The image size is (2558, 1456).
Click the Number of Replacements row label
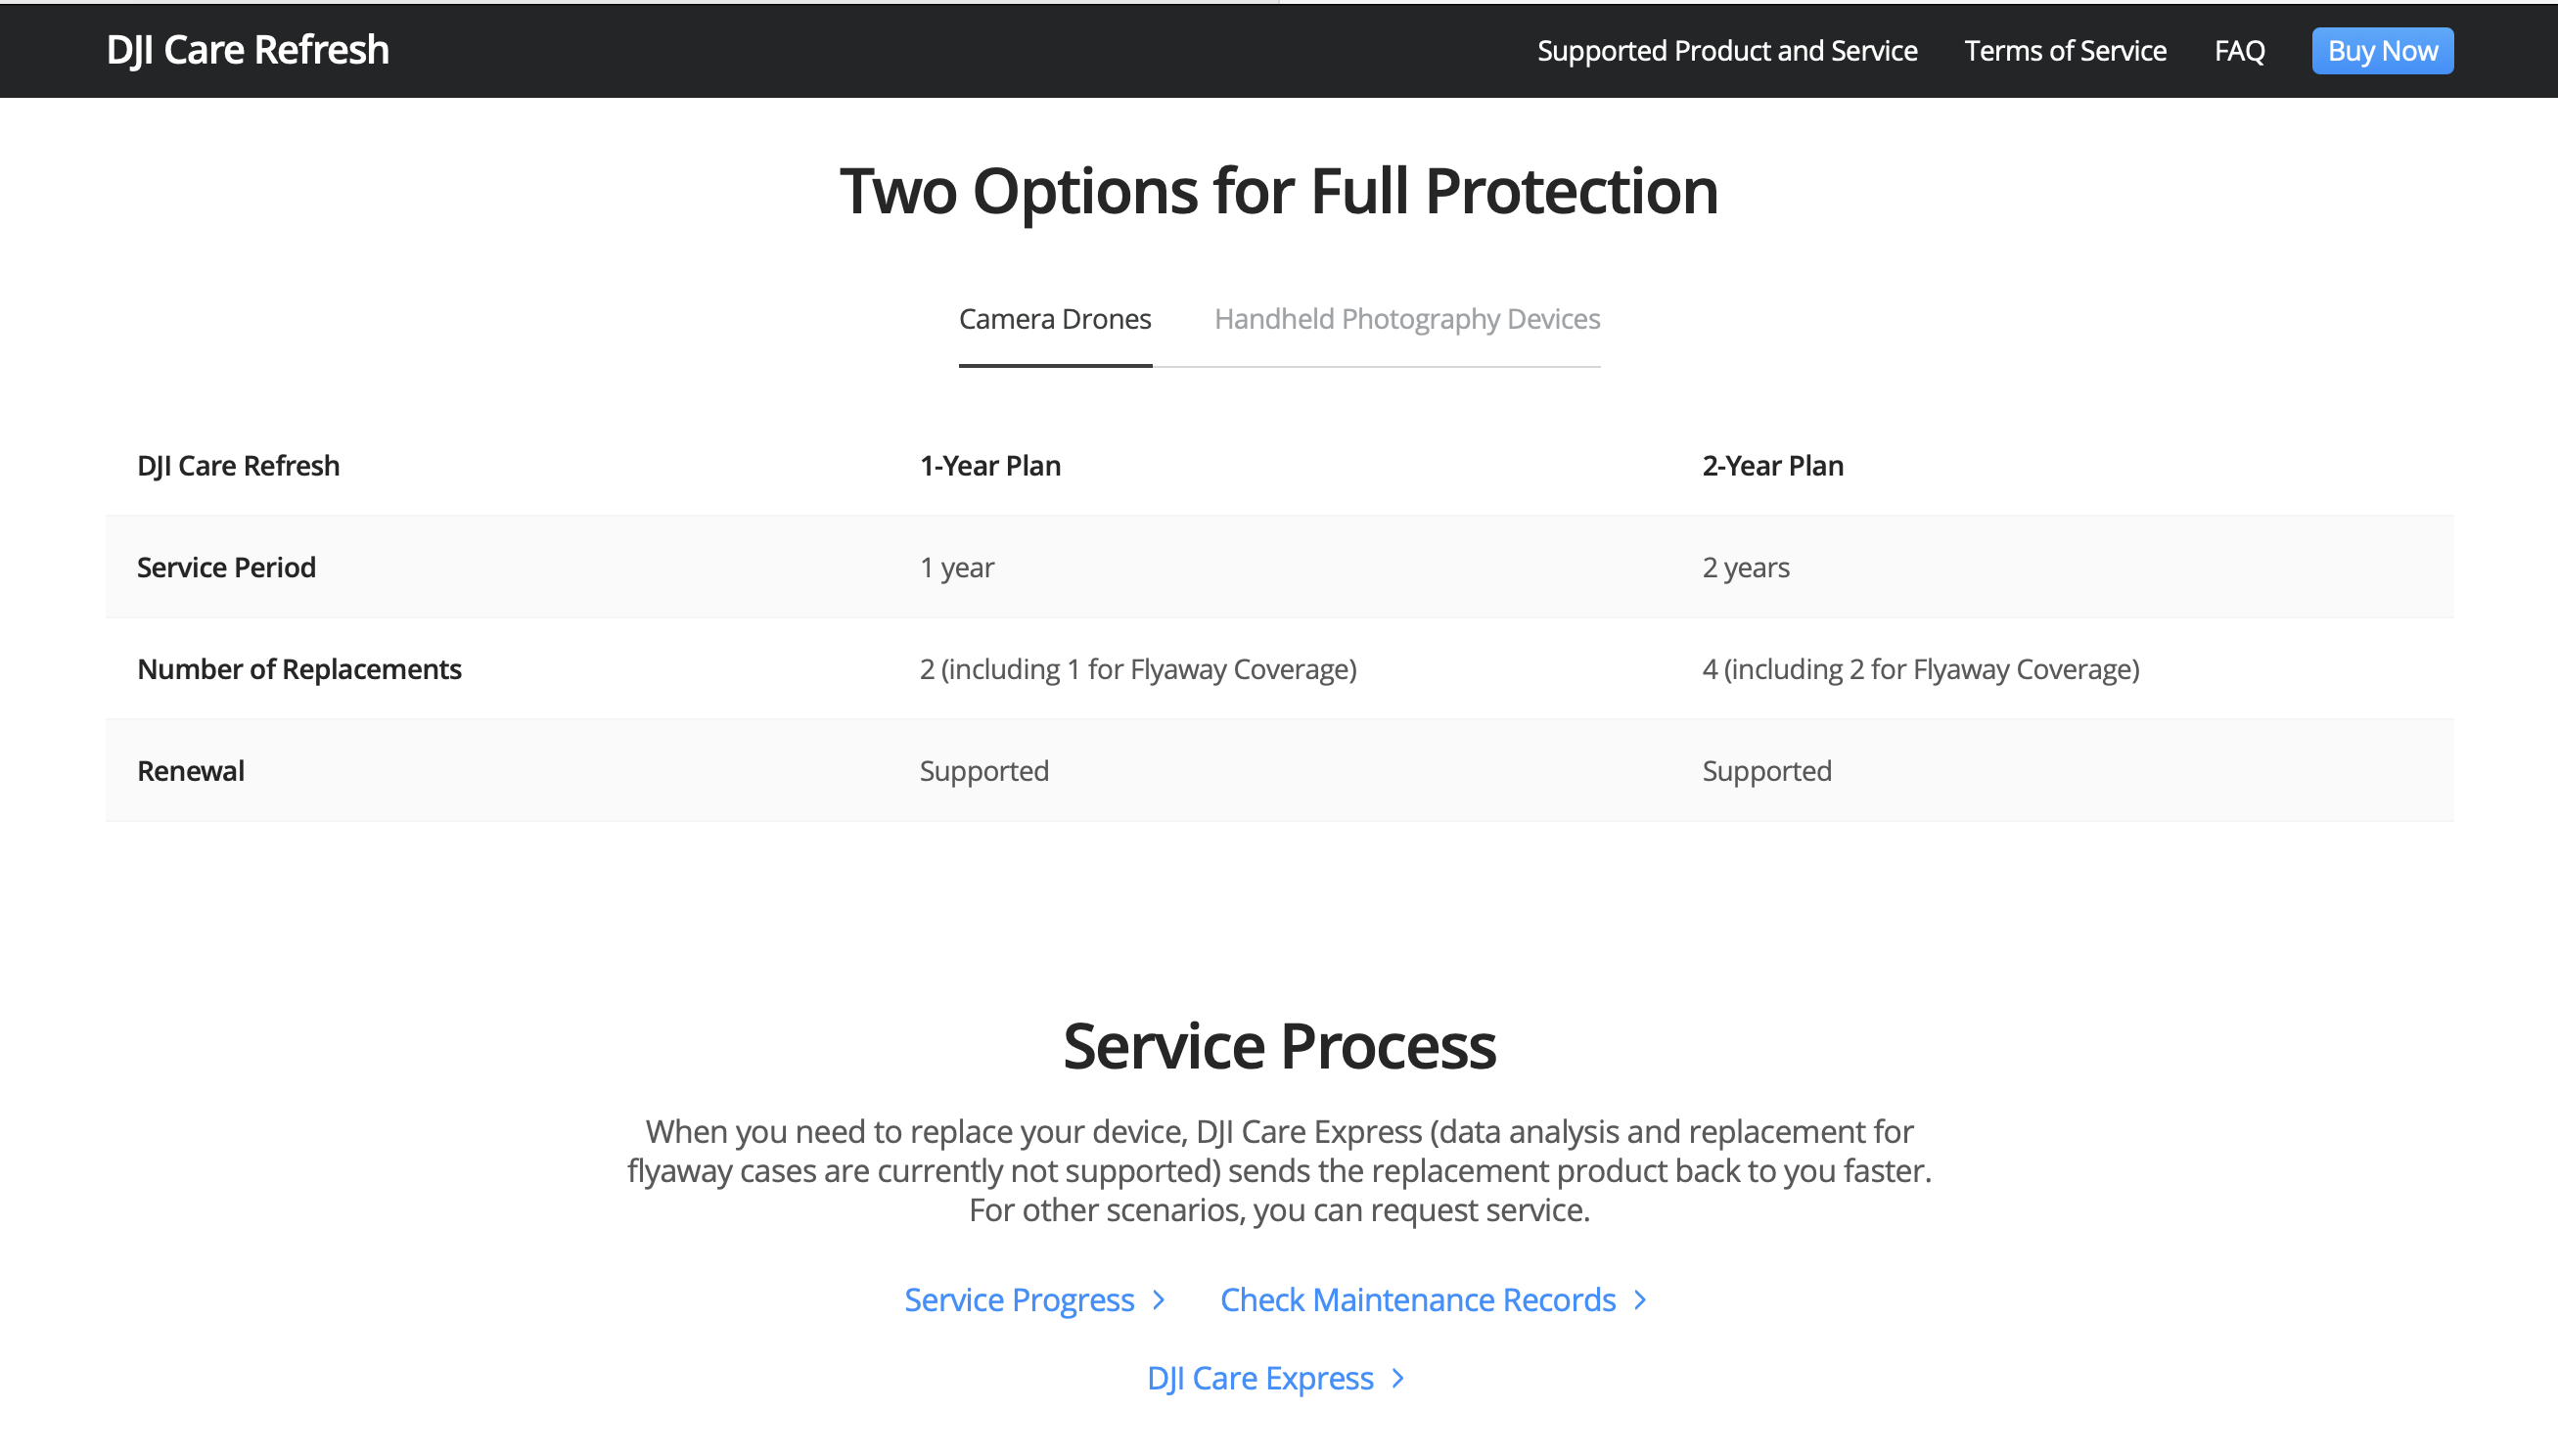299,669
